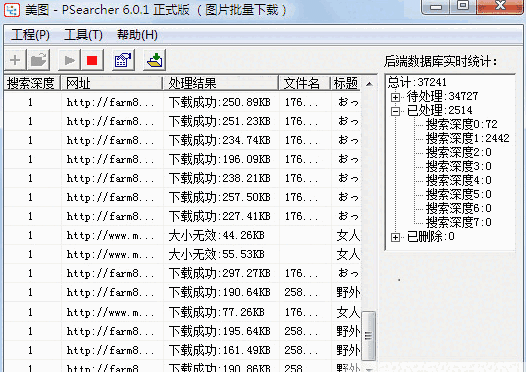Sort by 搜索深度 column header

click(32, 83)
